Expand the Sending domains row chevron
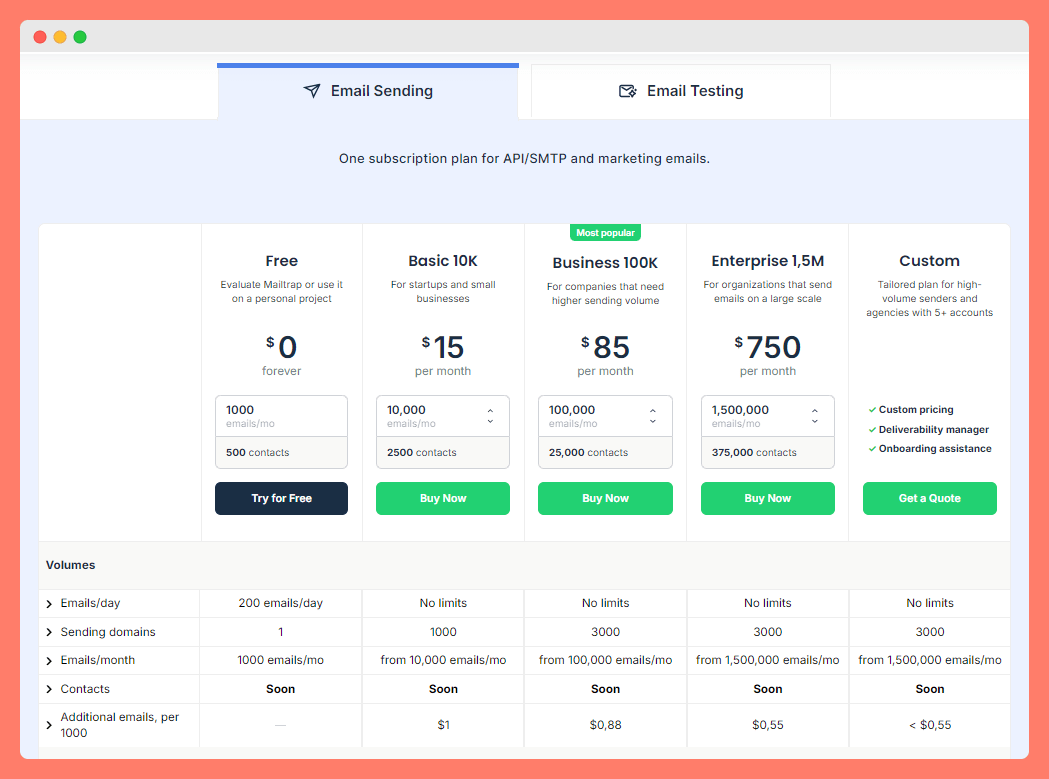 [49, 632]
